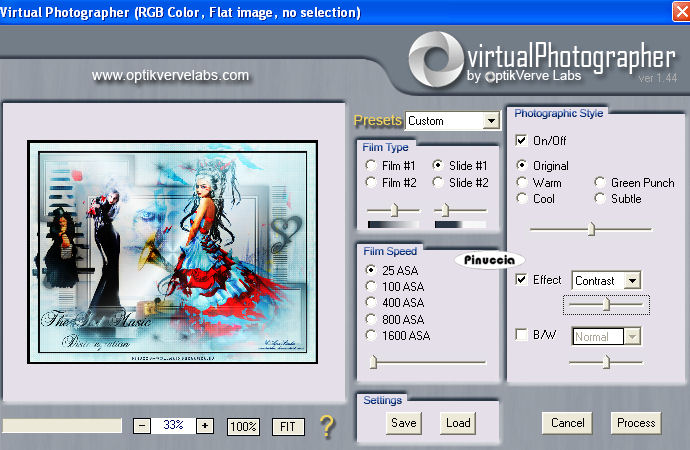Click the Film type slider handle
Screen dimensions: 690x450
[395, 210]
